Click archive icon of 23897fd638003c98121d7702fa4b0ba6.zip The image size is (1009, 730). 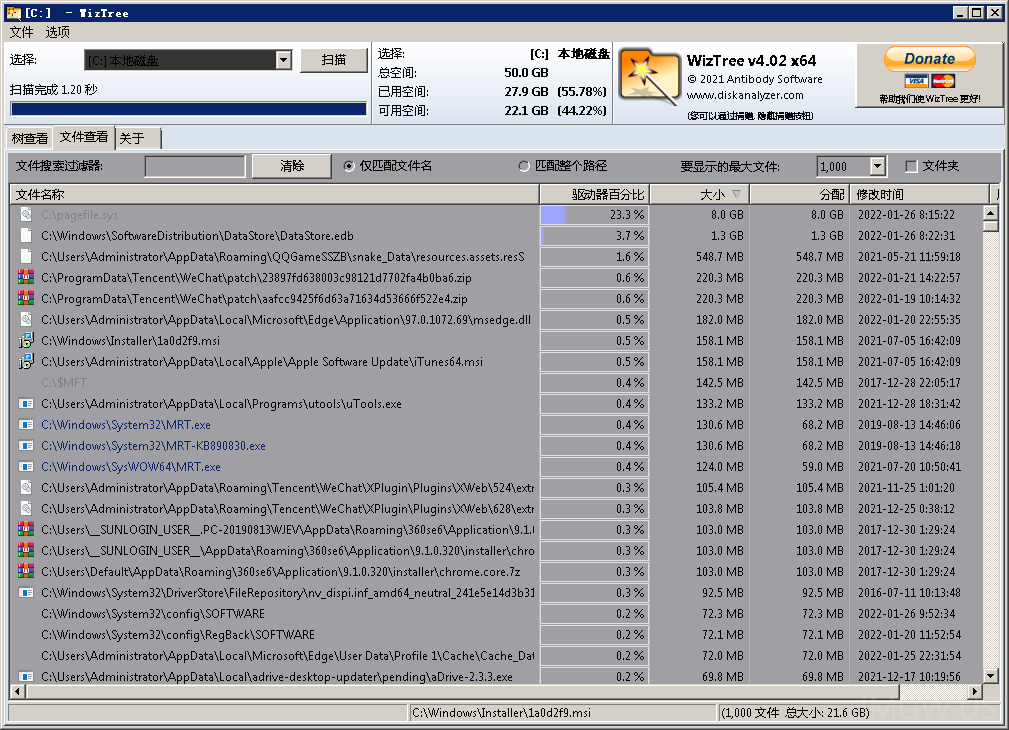pos(26,277)
